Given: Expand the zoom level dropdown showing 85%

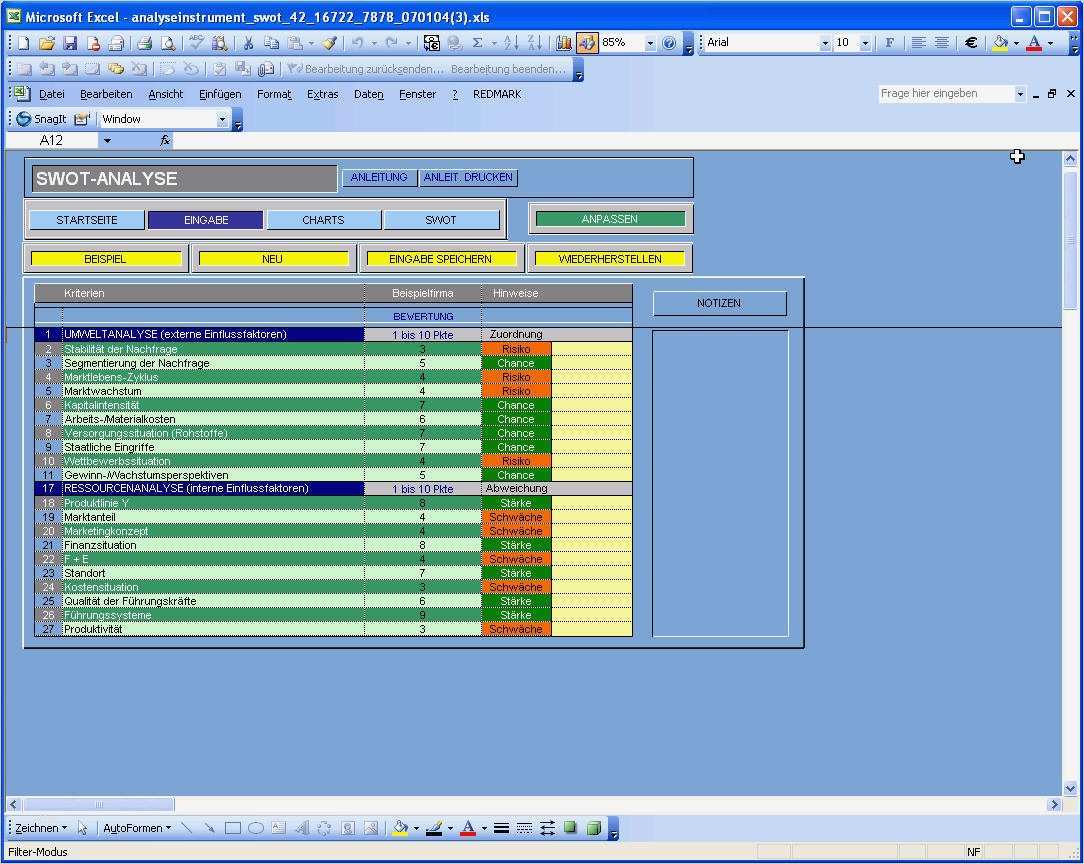Looking at the screenshot, I should click(652, 44).
